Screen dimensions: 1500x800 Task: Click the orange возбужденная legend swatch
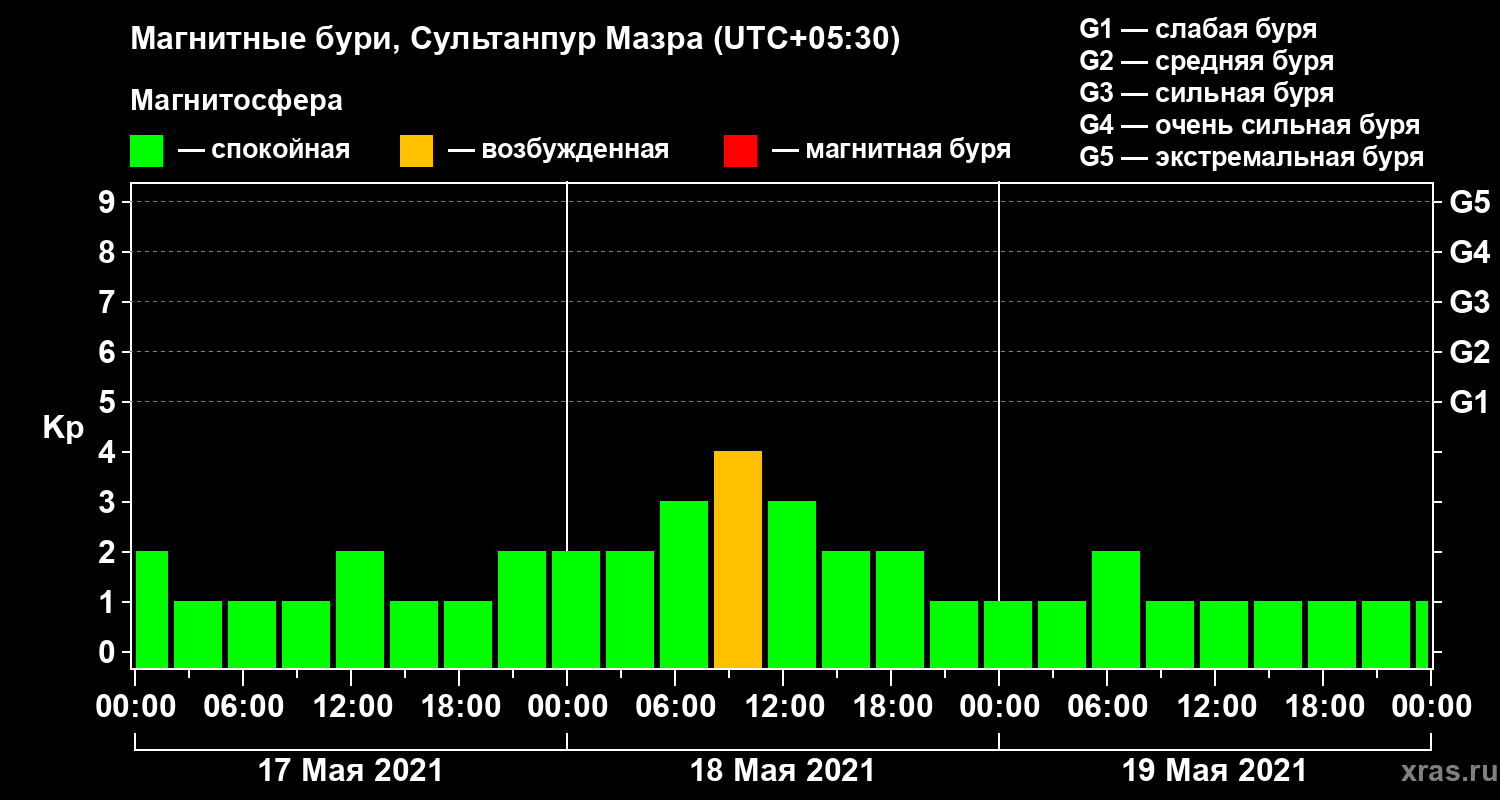416,151
